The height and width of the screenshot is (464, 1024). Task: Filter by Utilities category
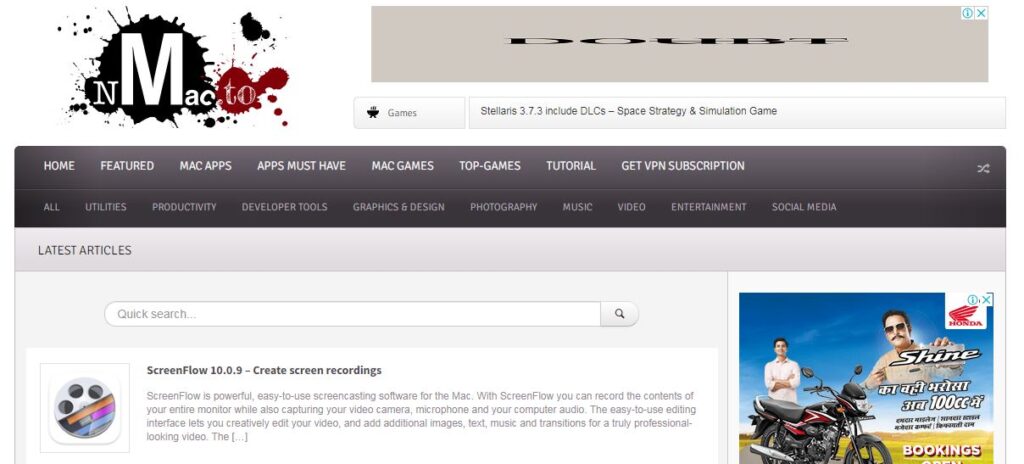(x=106, y=207)
